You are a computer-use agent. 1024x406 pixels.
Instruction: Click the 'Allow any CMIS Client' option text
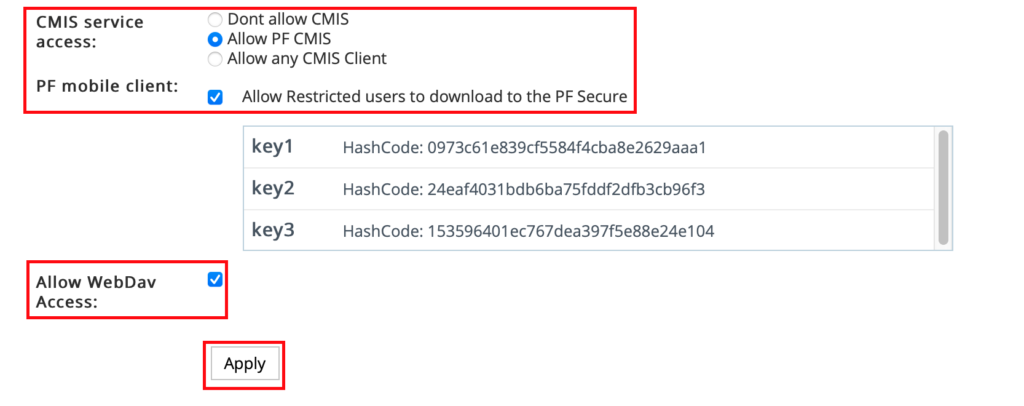coord(307,59)
